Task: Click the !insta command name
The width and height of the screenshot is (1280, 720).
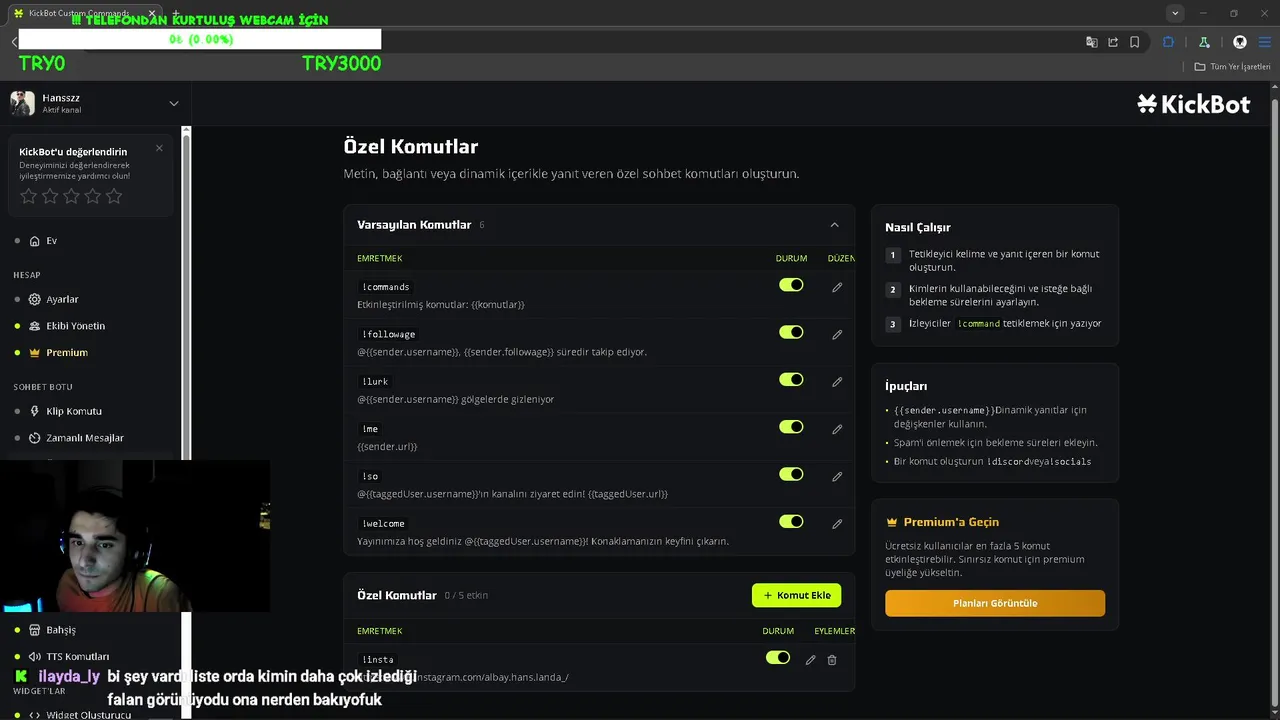Action: (x=378, y=659)
